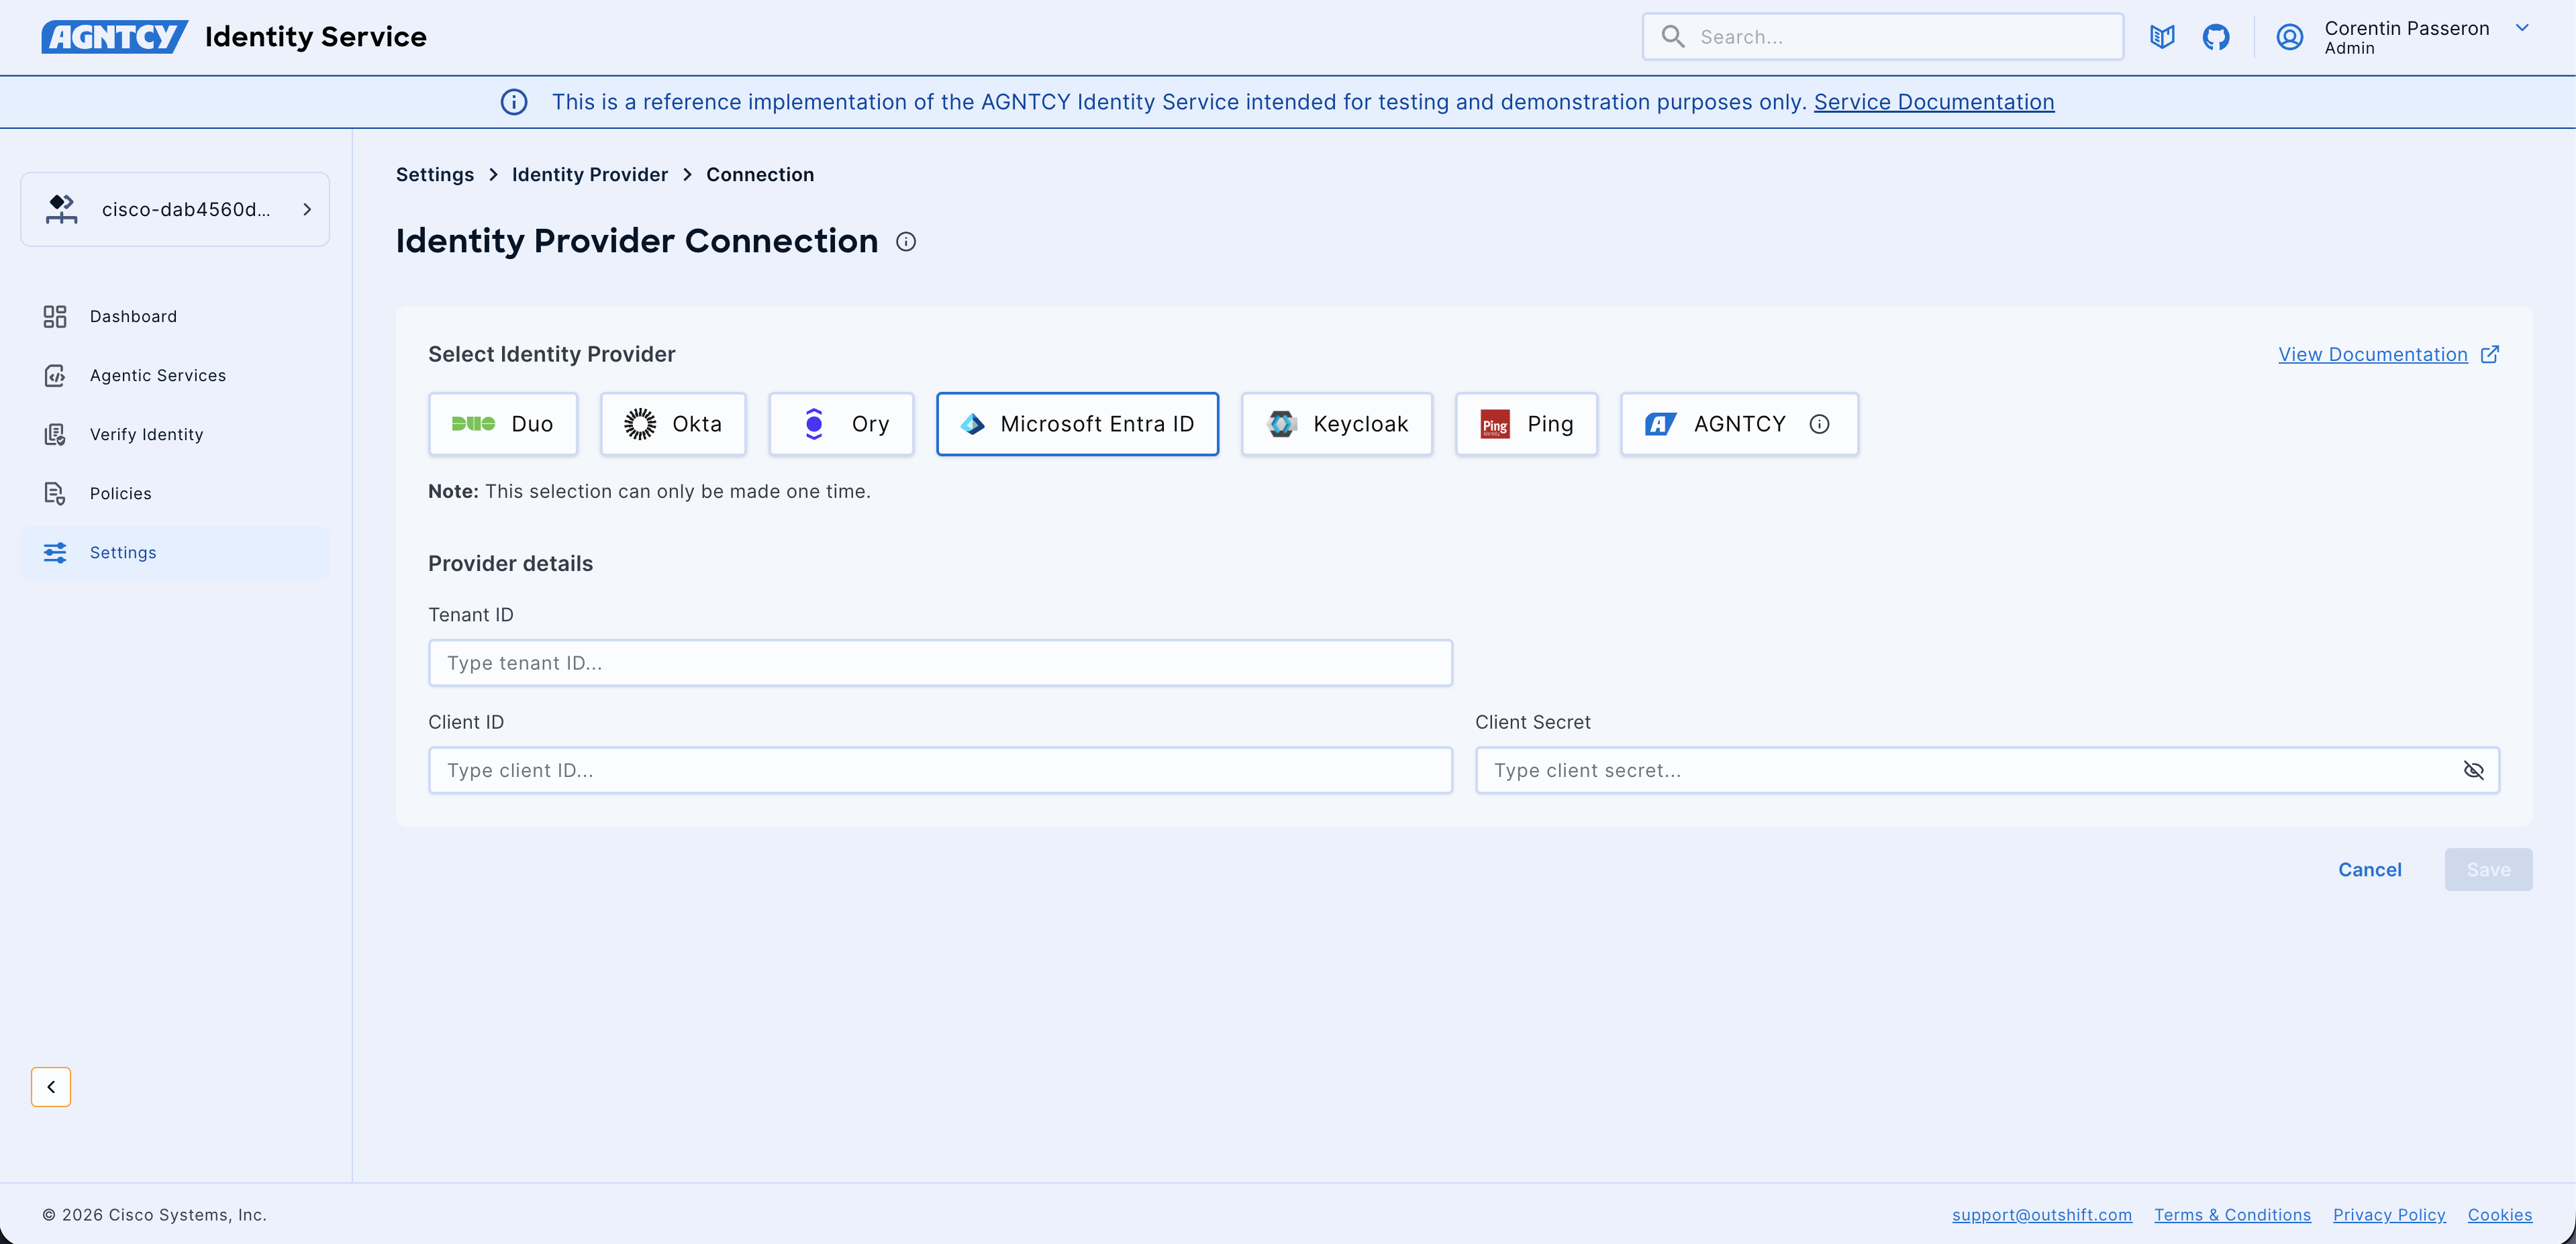Open View Documentation link
Image resolution: width=2576 pixels, height=1244 pixels.
tap(2373, 354)
